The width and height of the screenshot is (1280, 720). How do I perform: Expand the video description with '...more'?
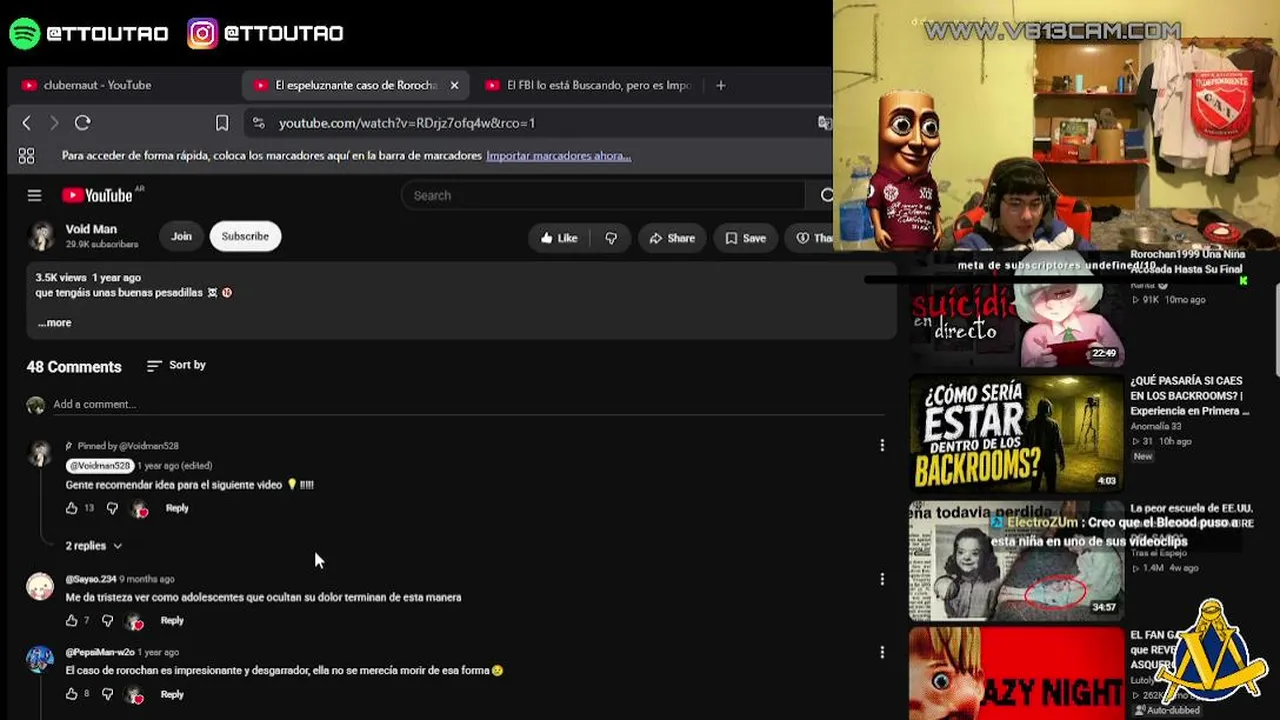point(54,323)
